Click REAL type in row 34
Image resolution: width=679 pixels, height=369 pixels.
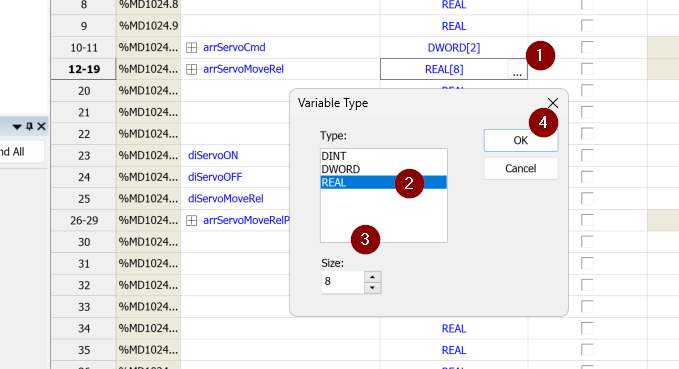(454, 329)
